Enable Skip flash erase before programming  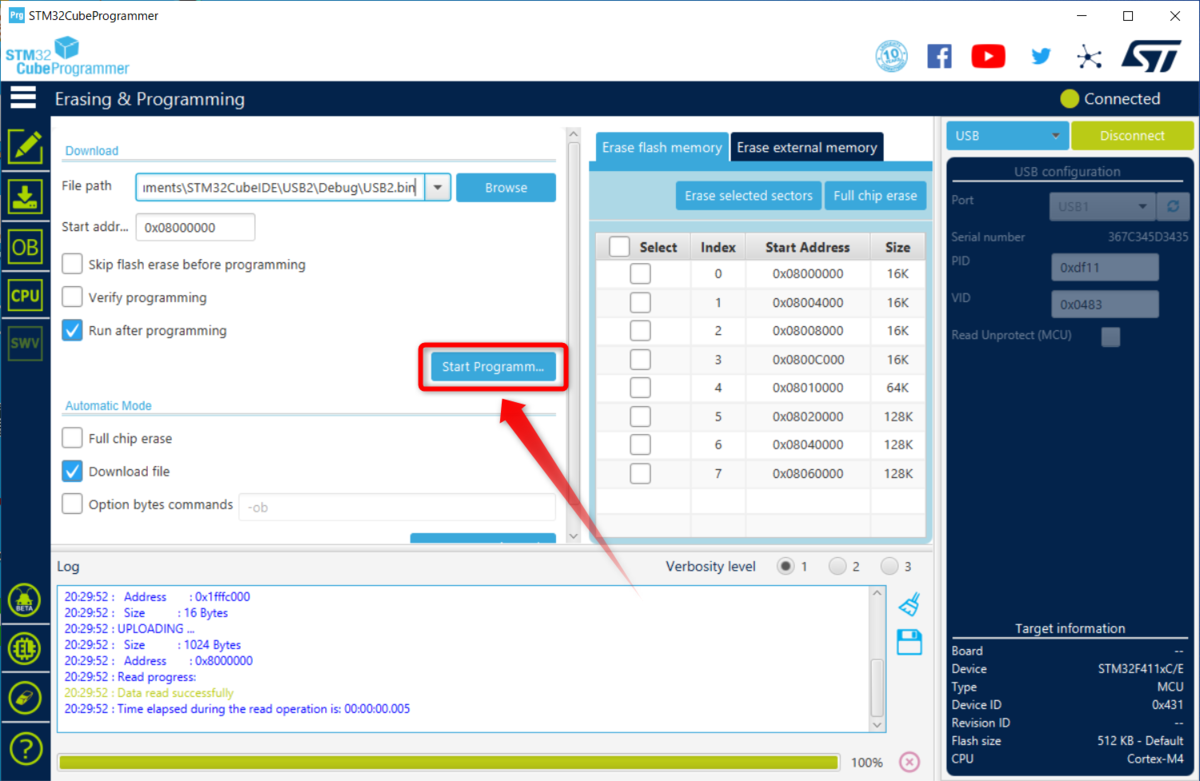coord(72,264)
